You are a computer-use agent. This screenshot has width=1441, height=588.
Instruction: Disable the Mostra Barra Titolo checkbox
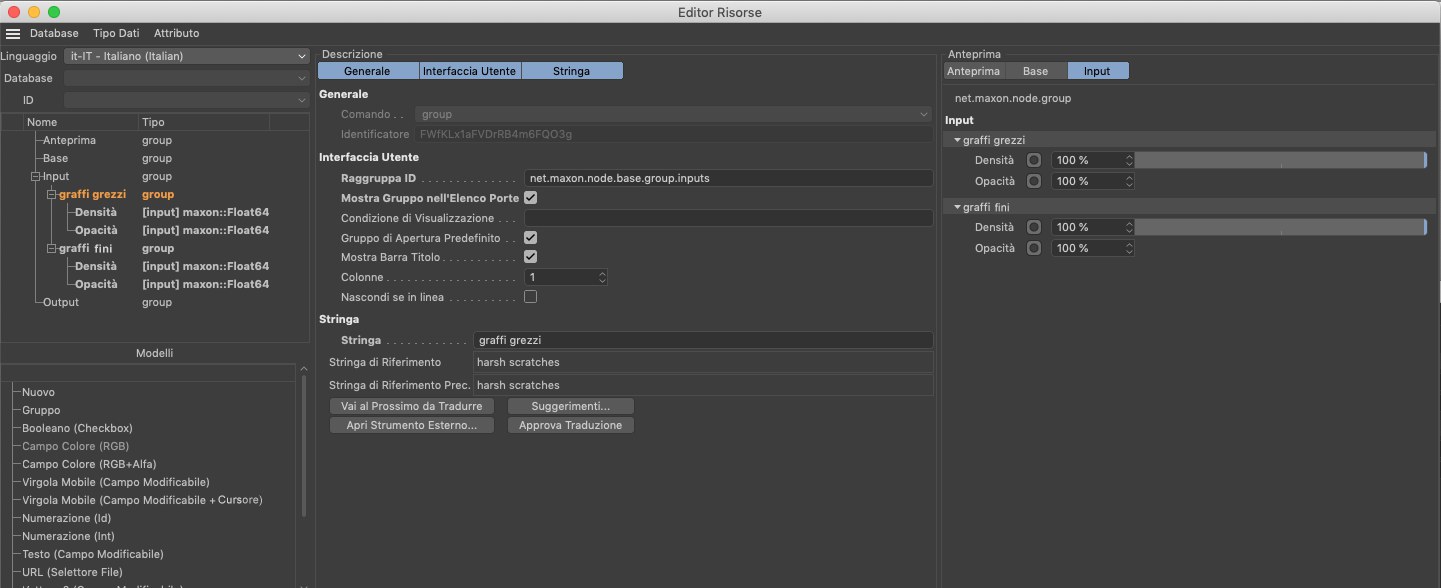(x=531, y=257)
